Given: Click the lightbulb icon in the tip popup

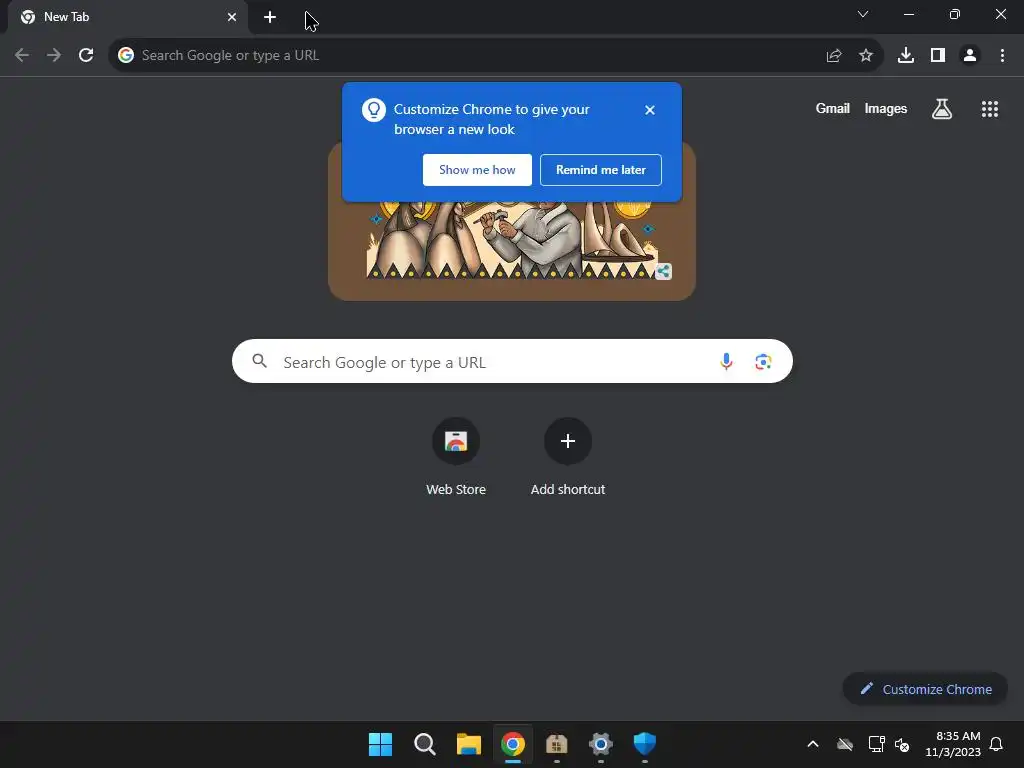Looking at the screenshot, I should tap(374, 110).
